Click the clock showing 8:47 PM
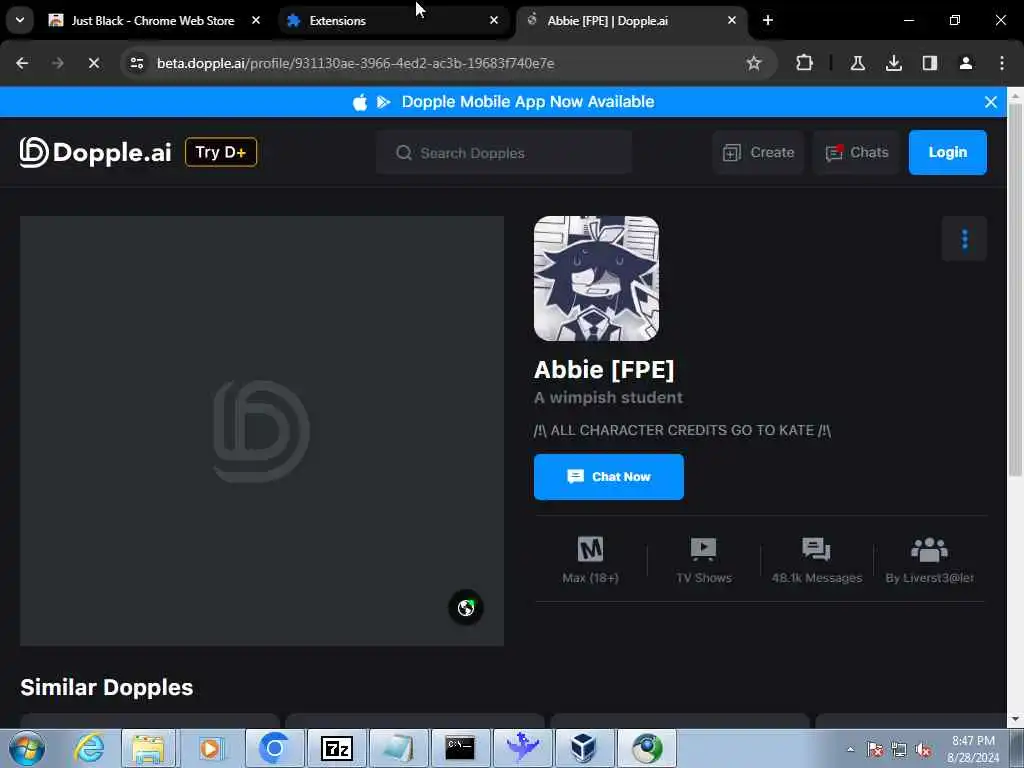The height and width of the screenshot is (768, 1024). point(973,741)
